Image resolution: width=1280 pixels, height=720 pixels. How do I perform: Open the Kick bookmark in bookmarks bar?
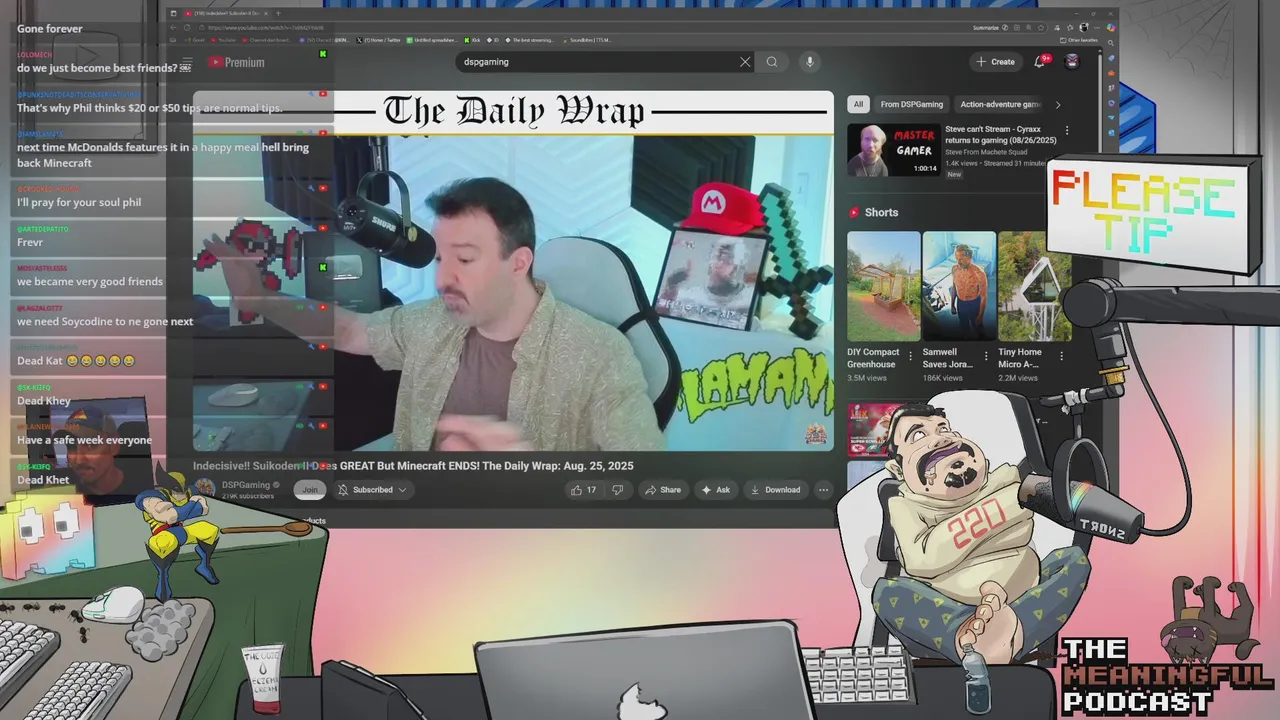[x=472, y=40]
